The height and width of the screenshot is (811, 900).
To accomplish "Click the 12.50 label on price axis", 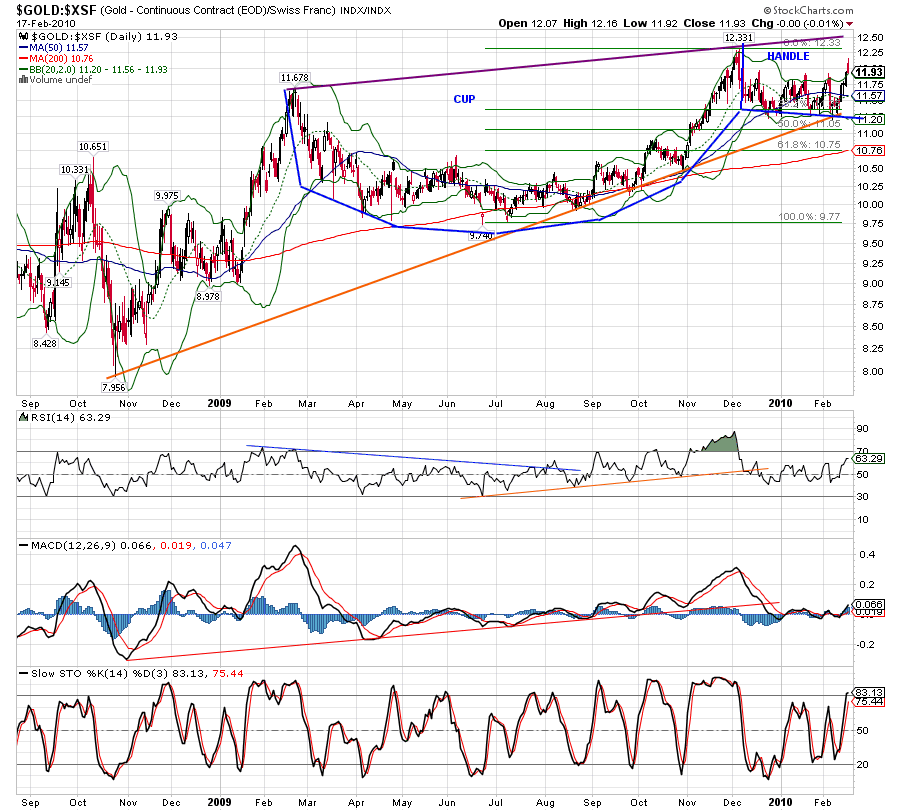I will pyautogui.click(x=870, y=38).
